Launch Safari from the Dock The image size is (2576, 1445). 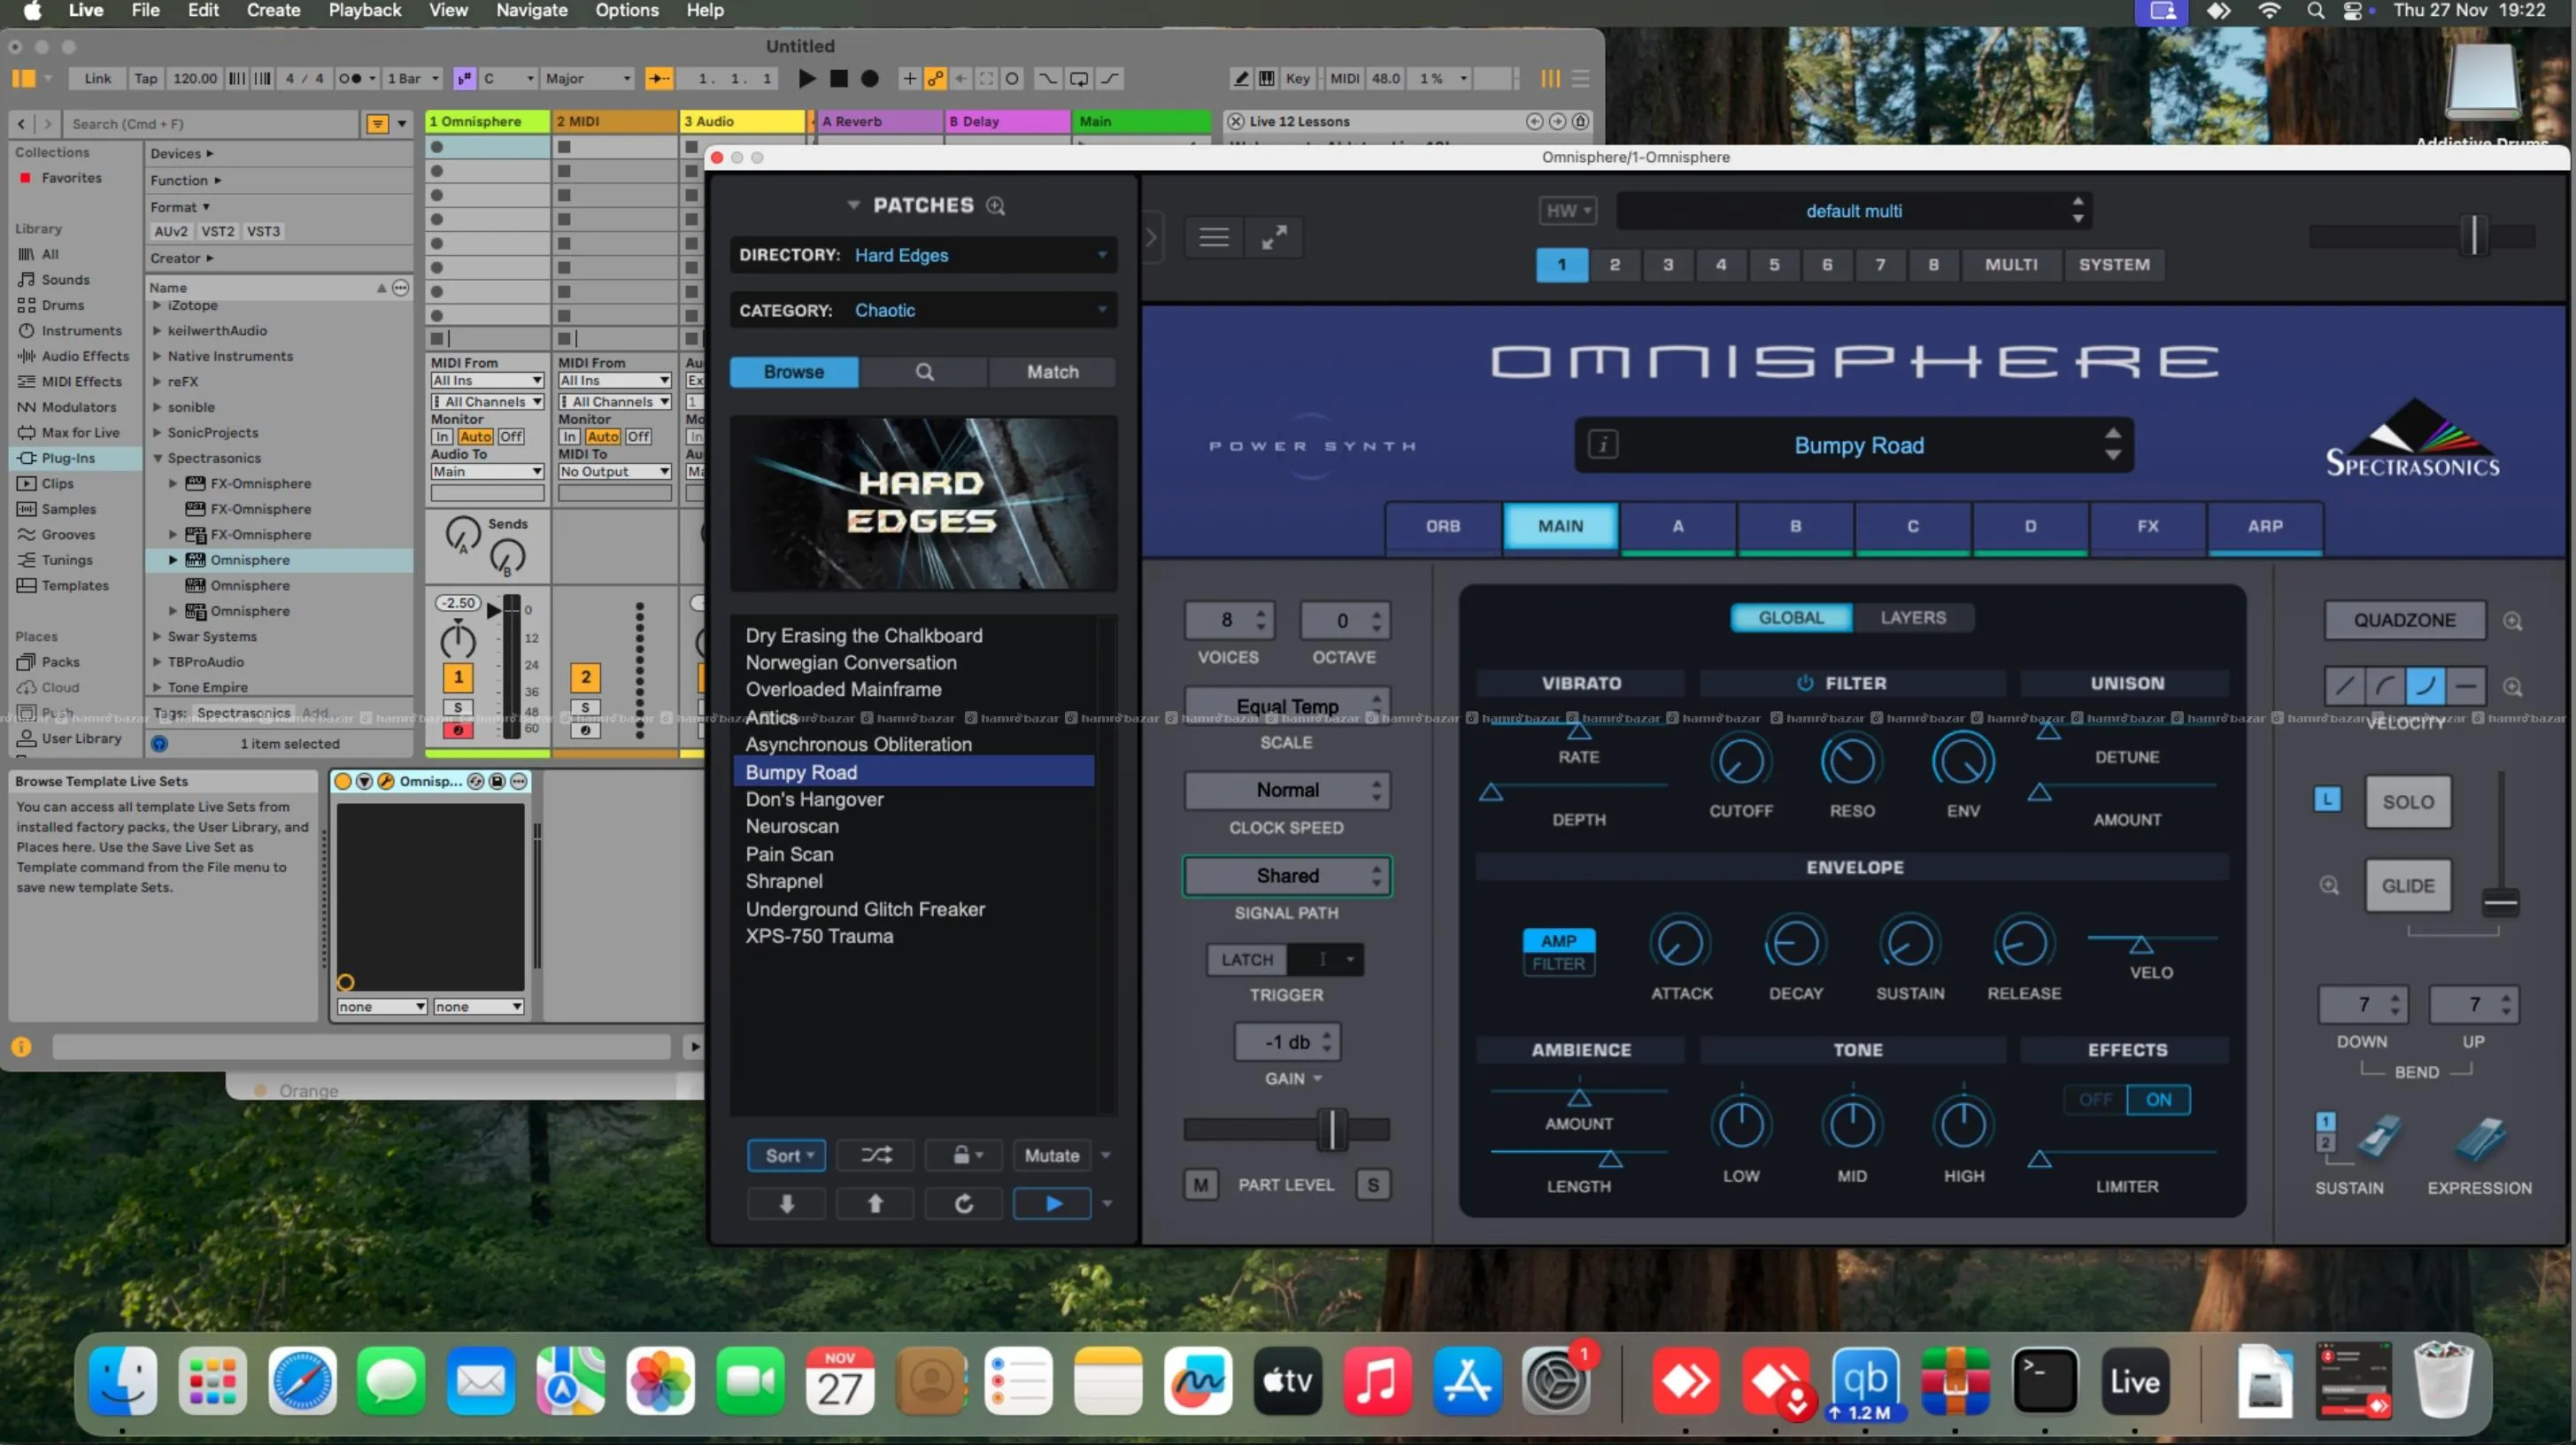coord(302,1381)
